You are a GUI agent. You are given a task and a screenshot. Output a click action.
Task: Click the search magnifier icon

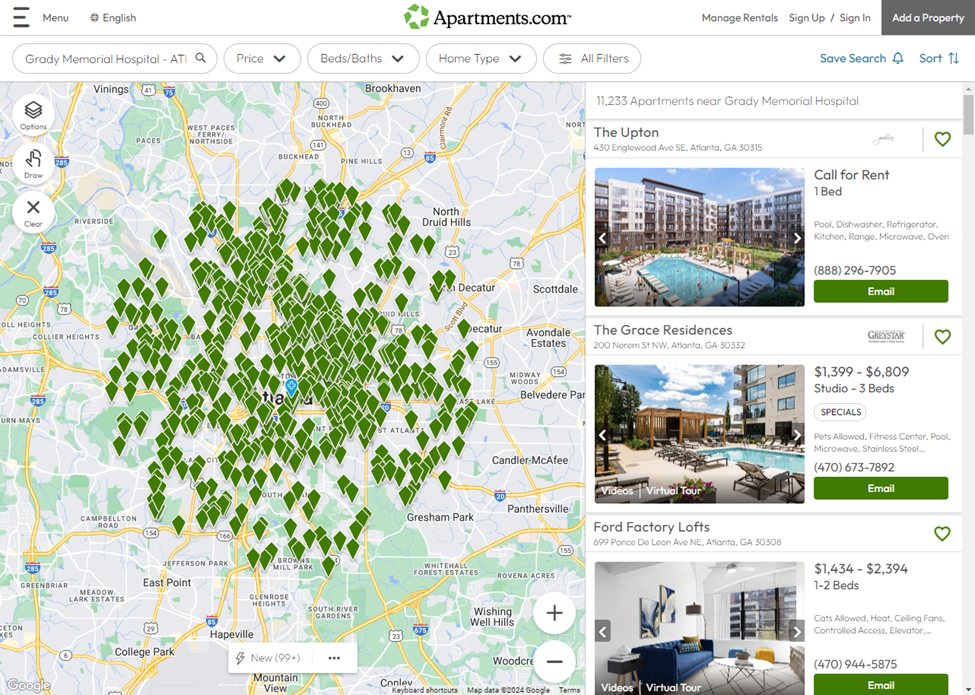201,58
